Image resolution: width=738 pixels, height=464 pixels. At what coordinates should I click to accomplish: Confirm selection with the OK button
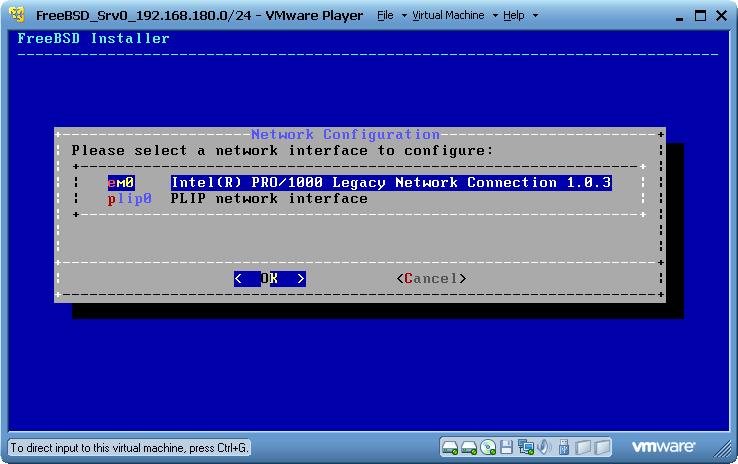(270, 279)
